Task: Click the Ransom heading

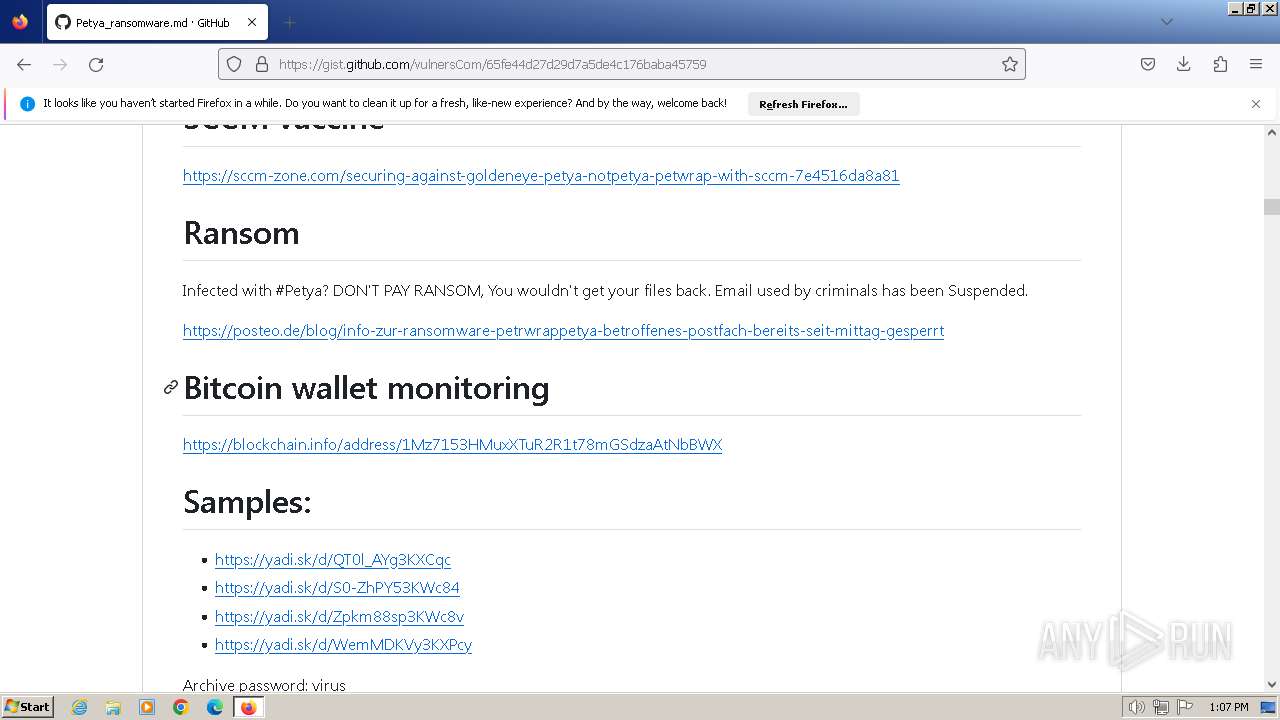Action: pyautogui.click(x=241, y=233)
